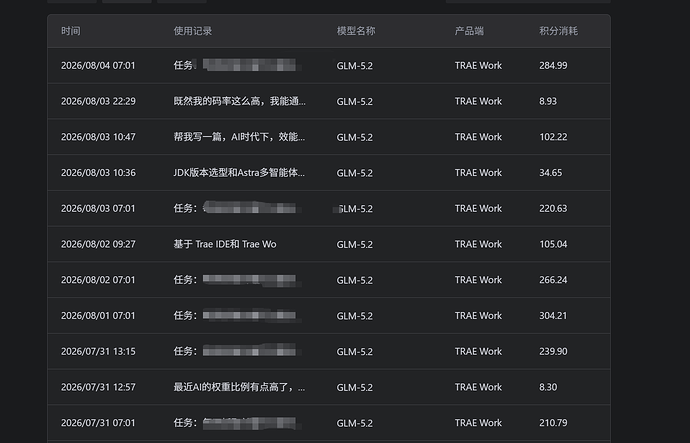Click the 220.63 points value
Screen dimensions: 690x443
[553, 208]
